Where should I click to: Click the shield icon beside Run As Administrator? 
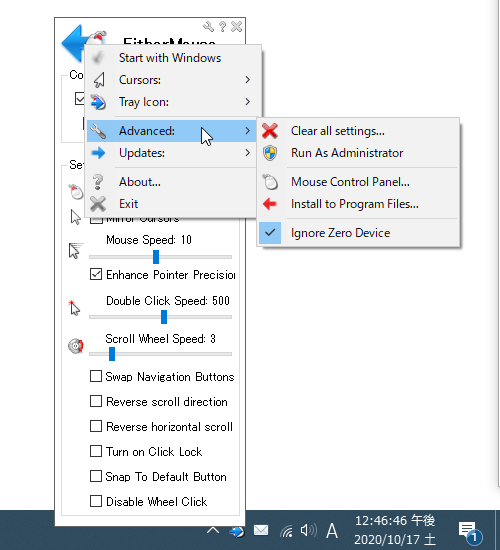tap(270, 153)
